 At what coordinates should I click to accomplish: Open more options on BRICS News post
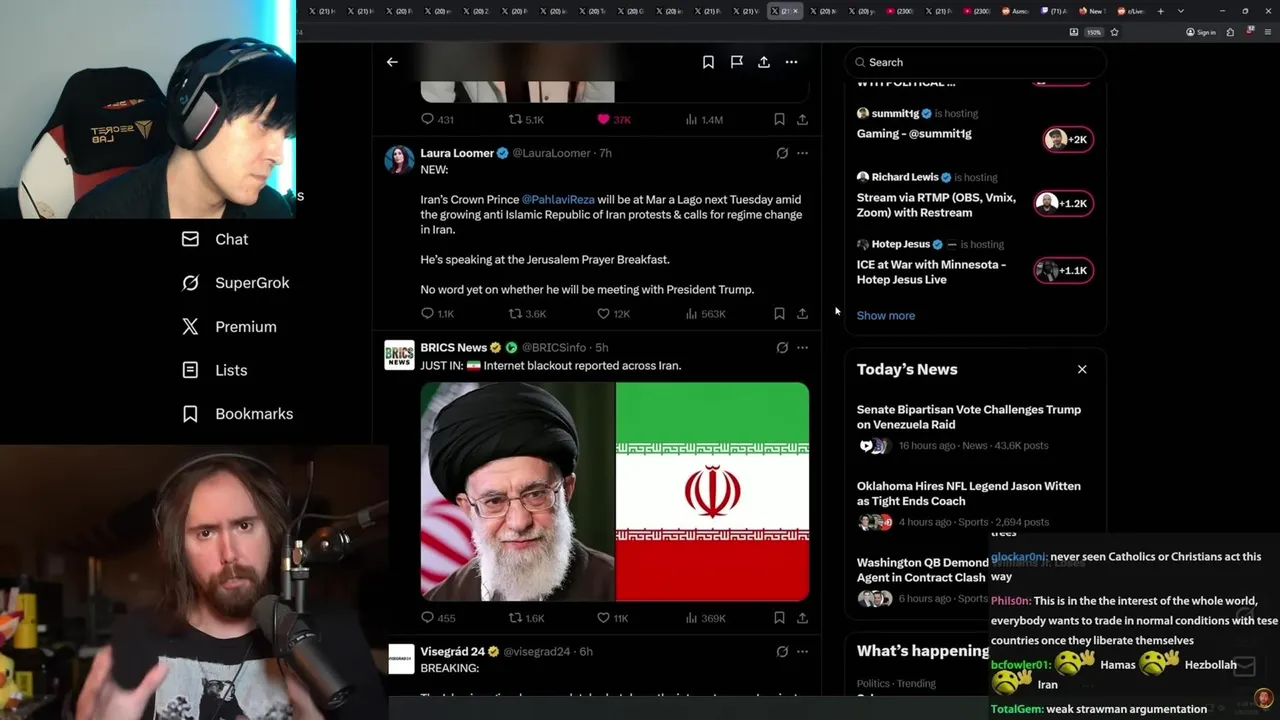click(x=802, y=348)
